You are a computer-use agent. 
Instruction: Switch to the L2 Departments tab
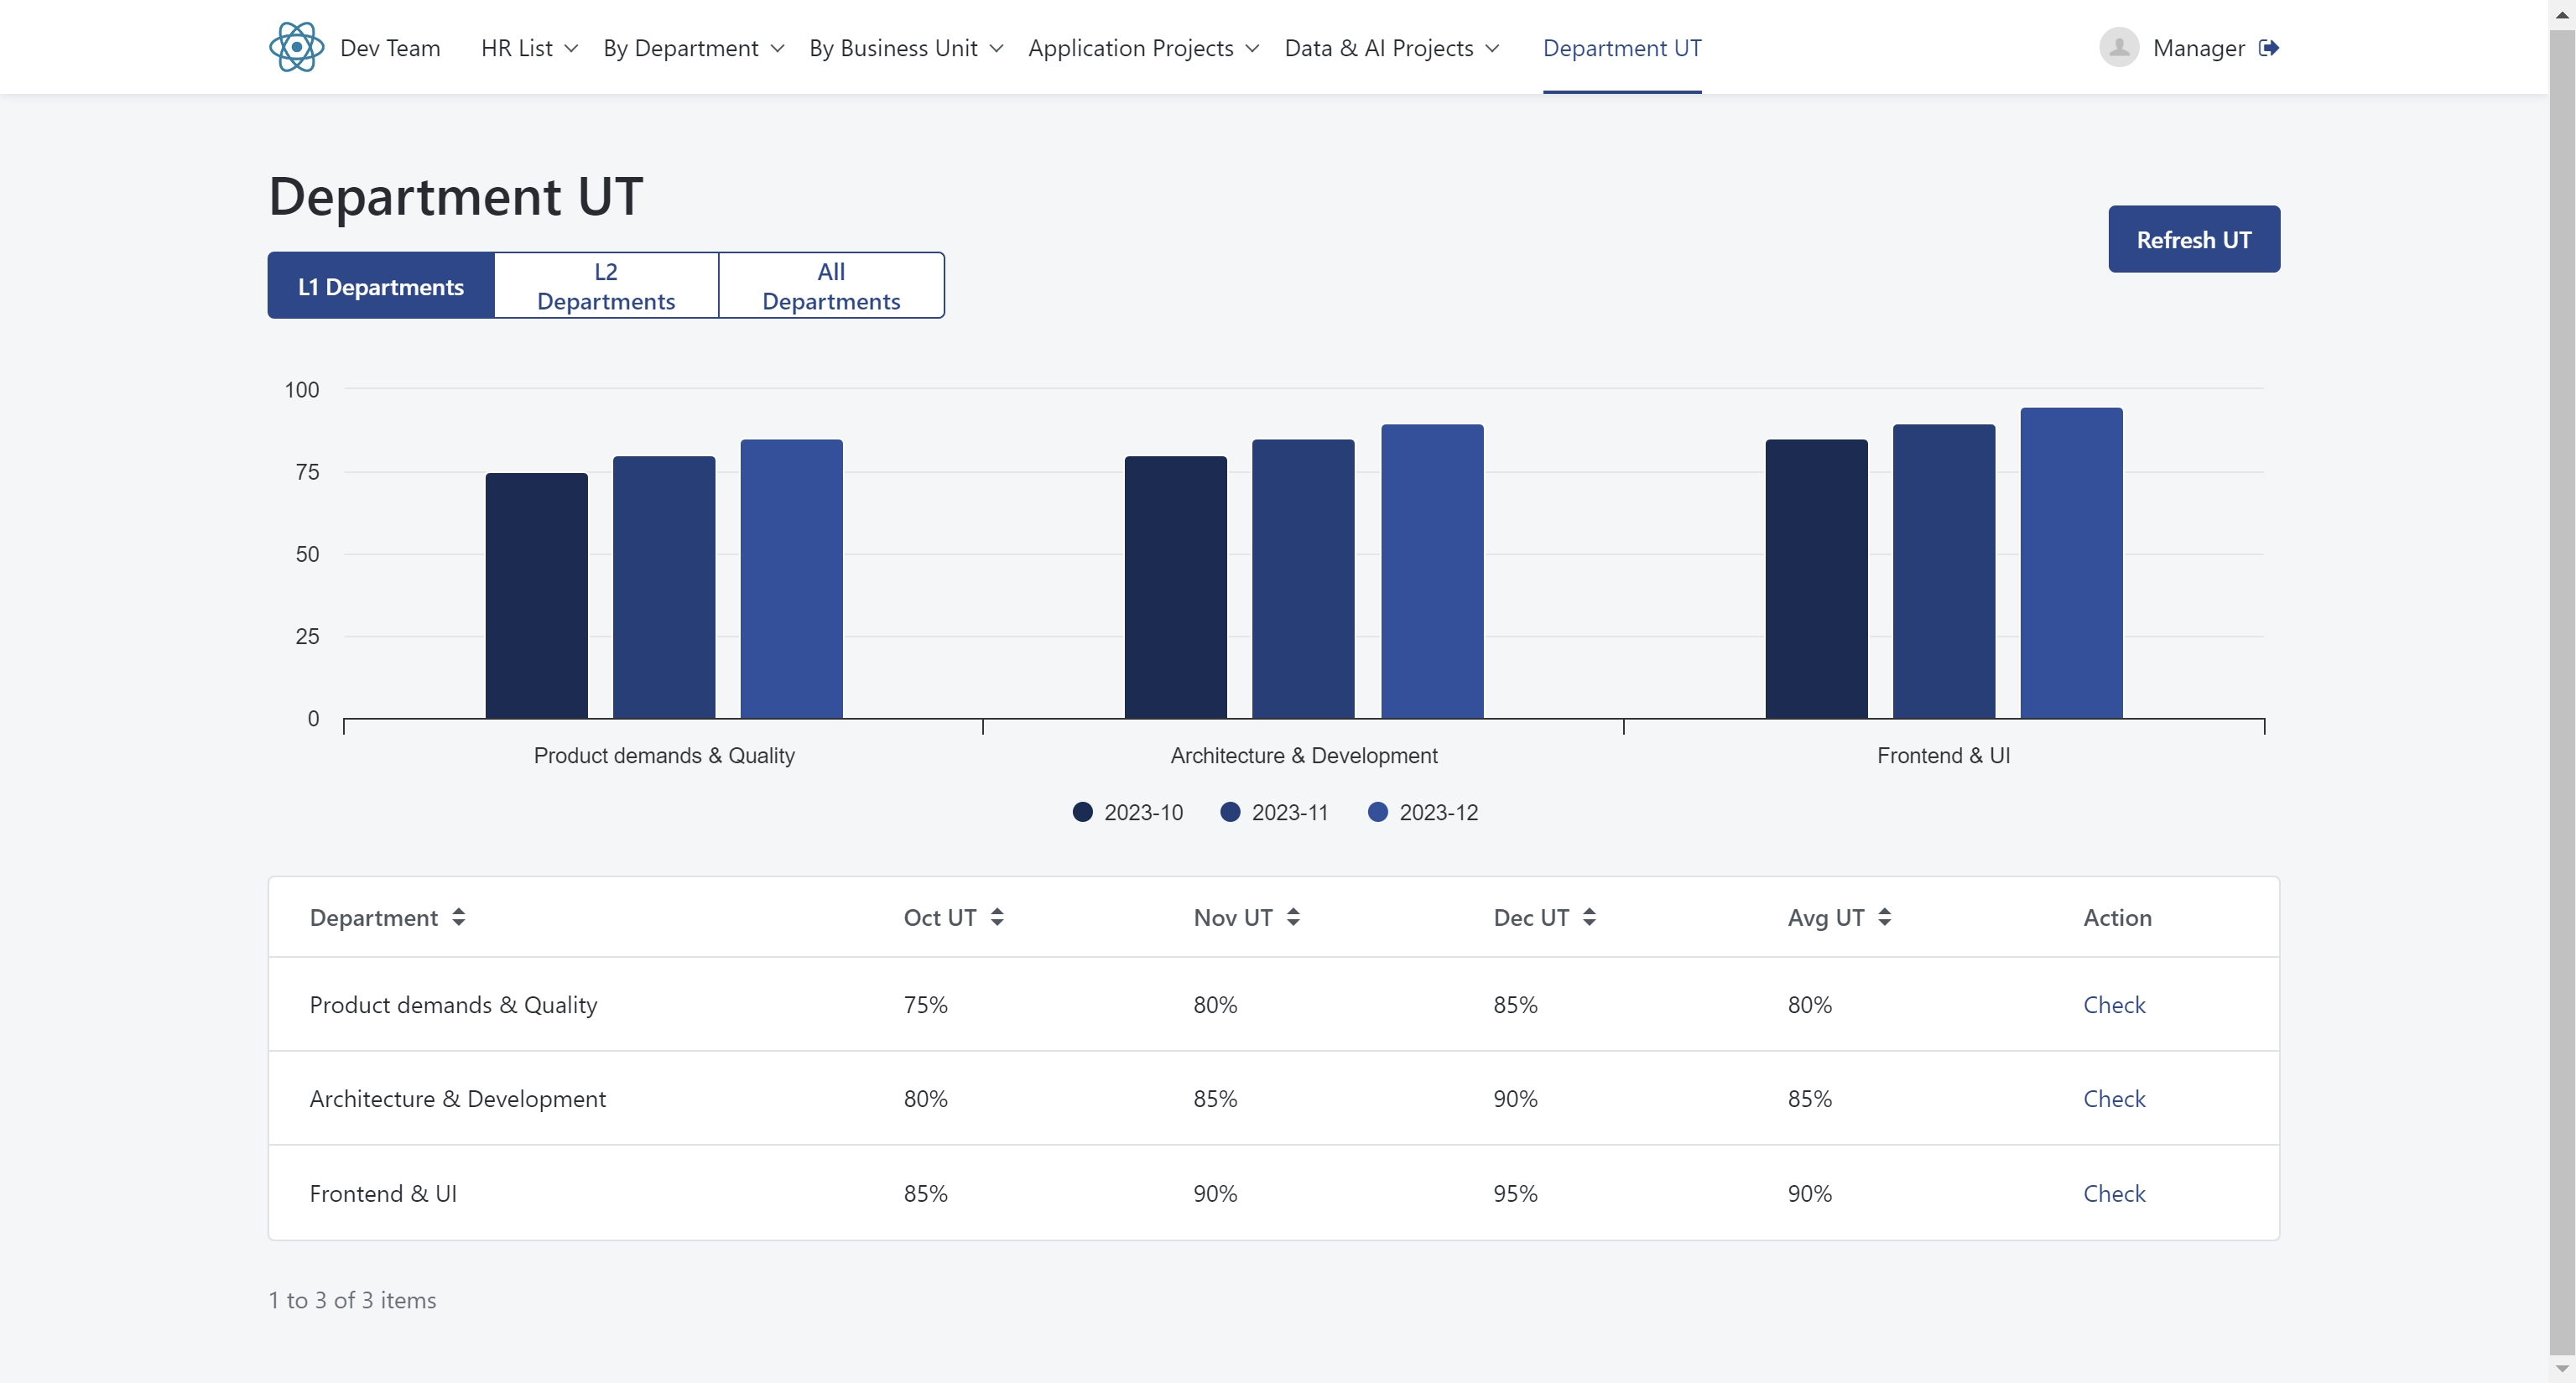(606, 286)
